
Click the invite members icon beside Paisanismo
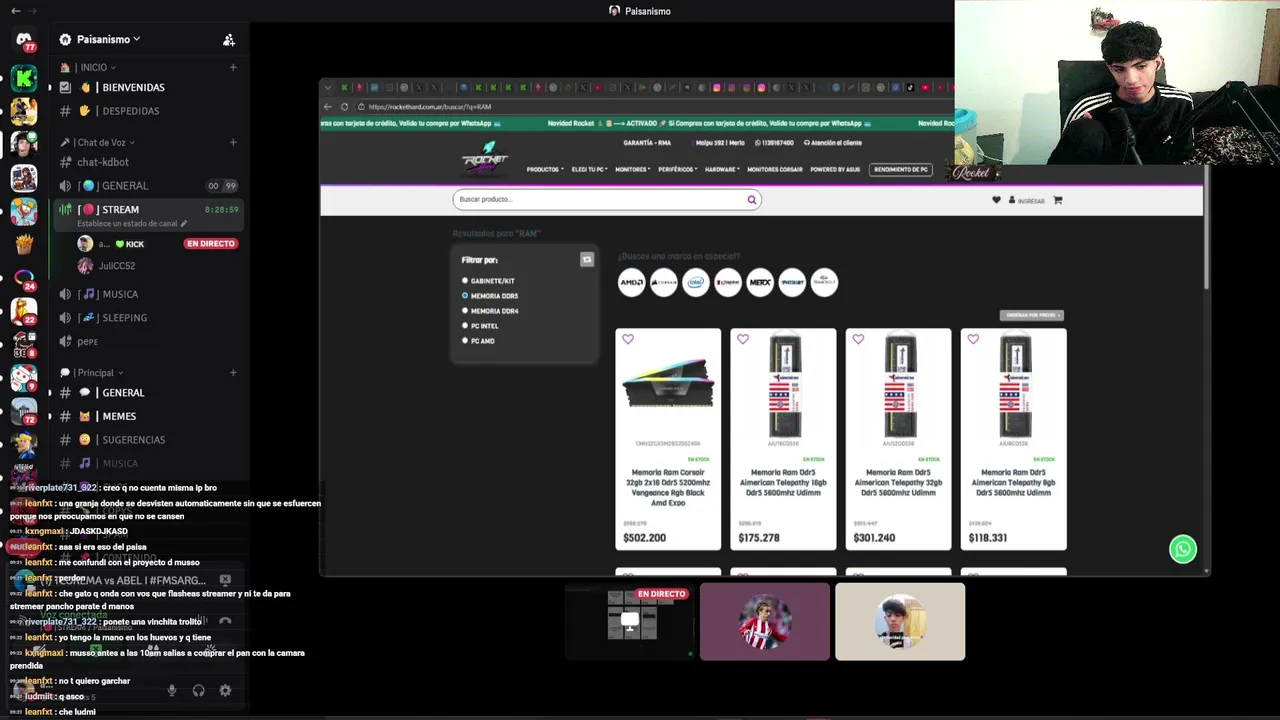pos(229,40)
